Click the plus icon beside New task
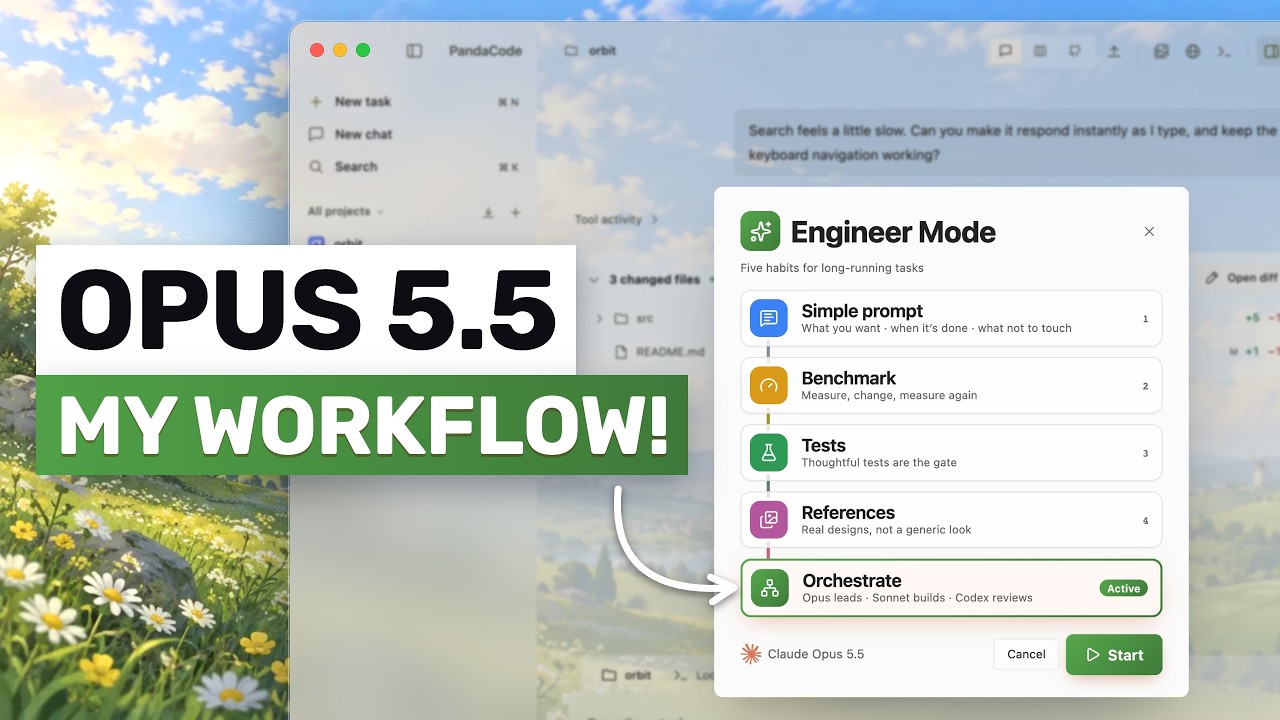Screen dimensions: 1280x720 (316, 101)
